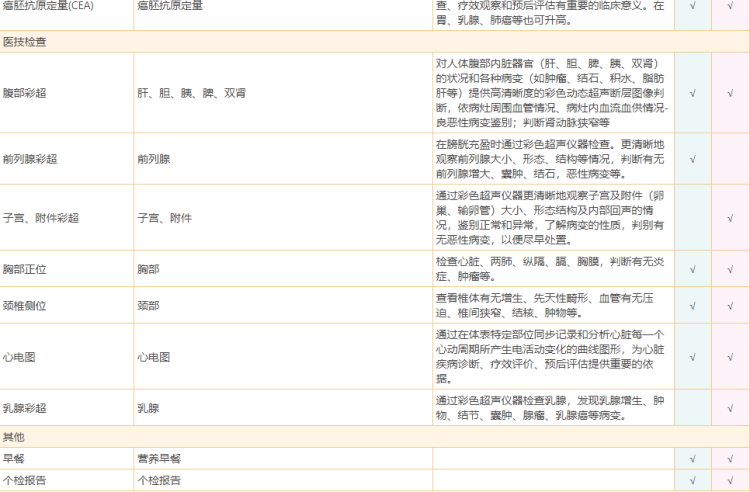Click the pink-column checkmark for 子宫、附件彩超
The image size is (750, 492).
(x=730, y=217)
